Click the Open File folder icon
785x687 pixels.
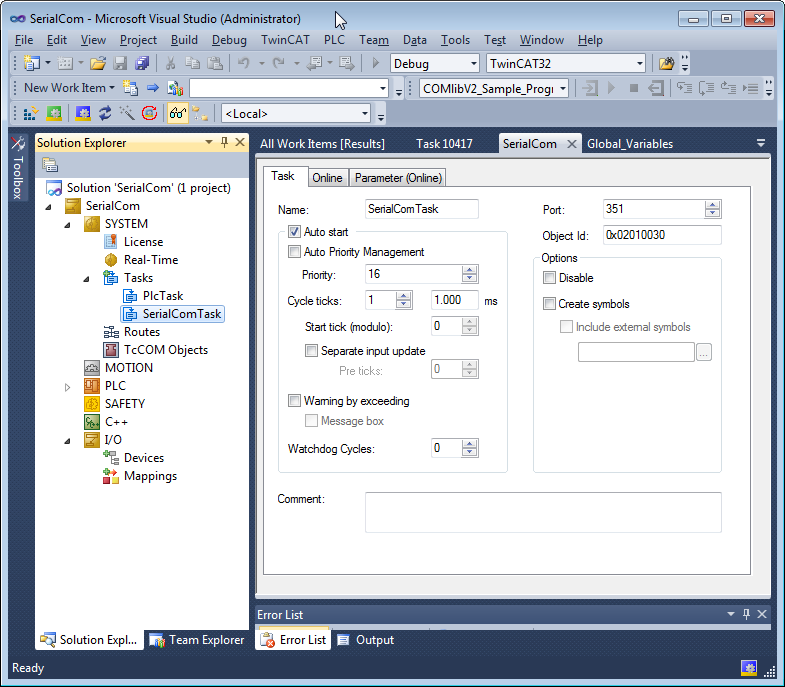[x=98, y=63]
